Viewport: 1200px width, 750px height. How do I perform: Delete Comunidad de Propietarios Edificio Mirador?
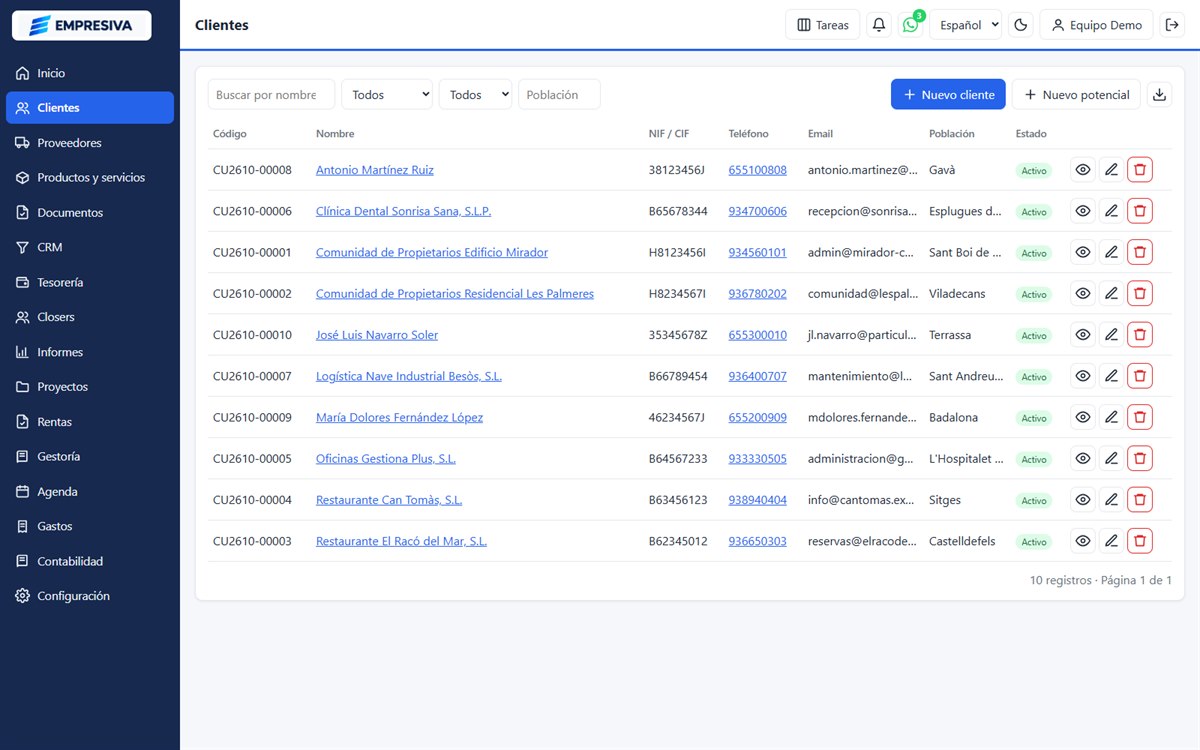click(x=1140, y=252)
